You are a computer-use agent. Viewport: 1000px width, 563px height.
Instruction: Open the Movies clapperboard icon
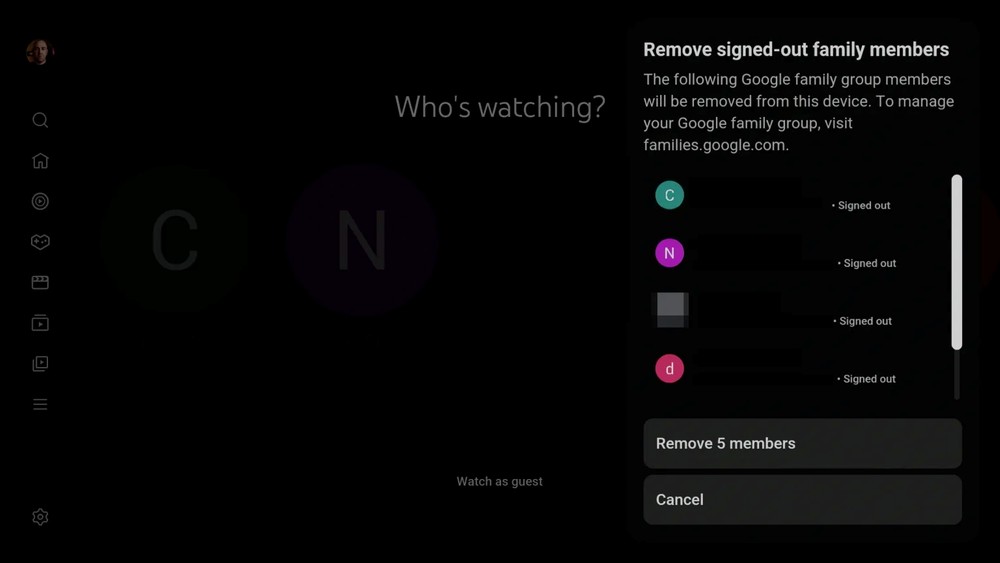click(x=40, y=282)
